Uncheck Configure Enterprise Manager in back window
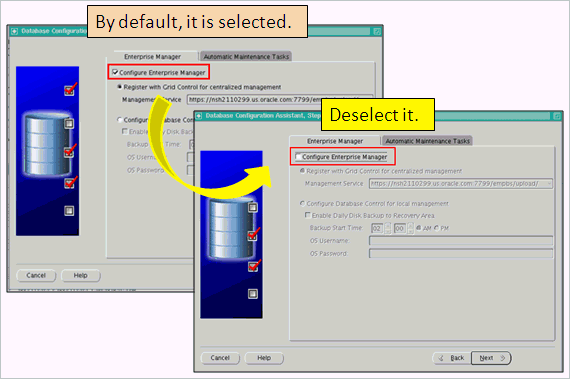570x379 pixels. (x=115, y=72)
